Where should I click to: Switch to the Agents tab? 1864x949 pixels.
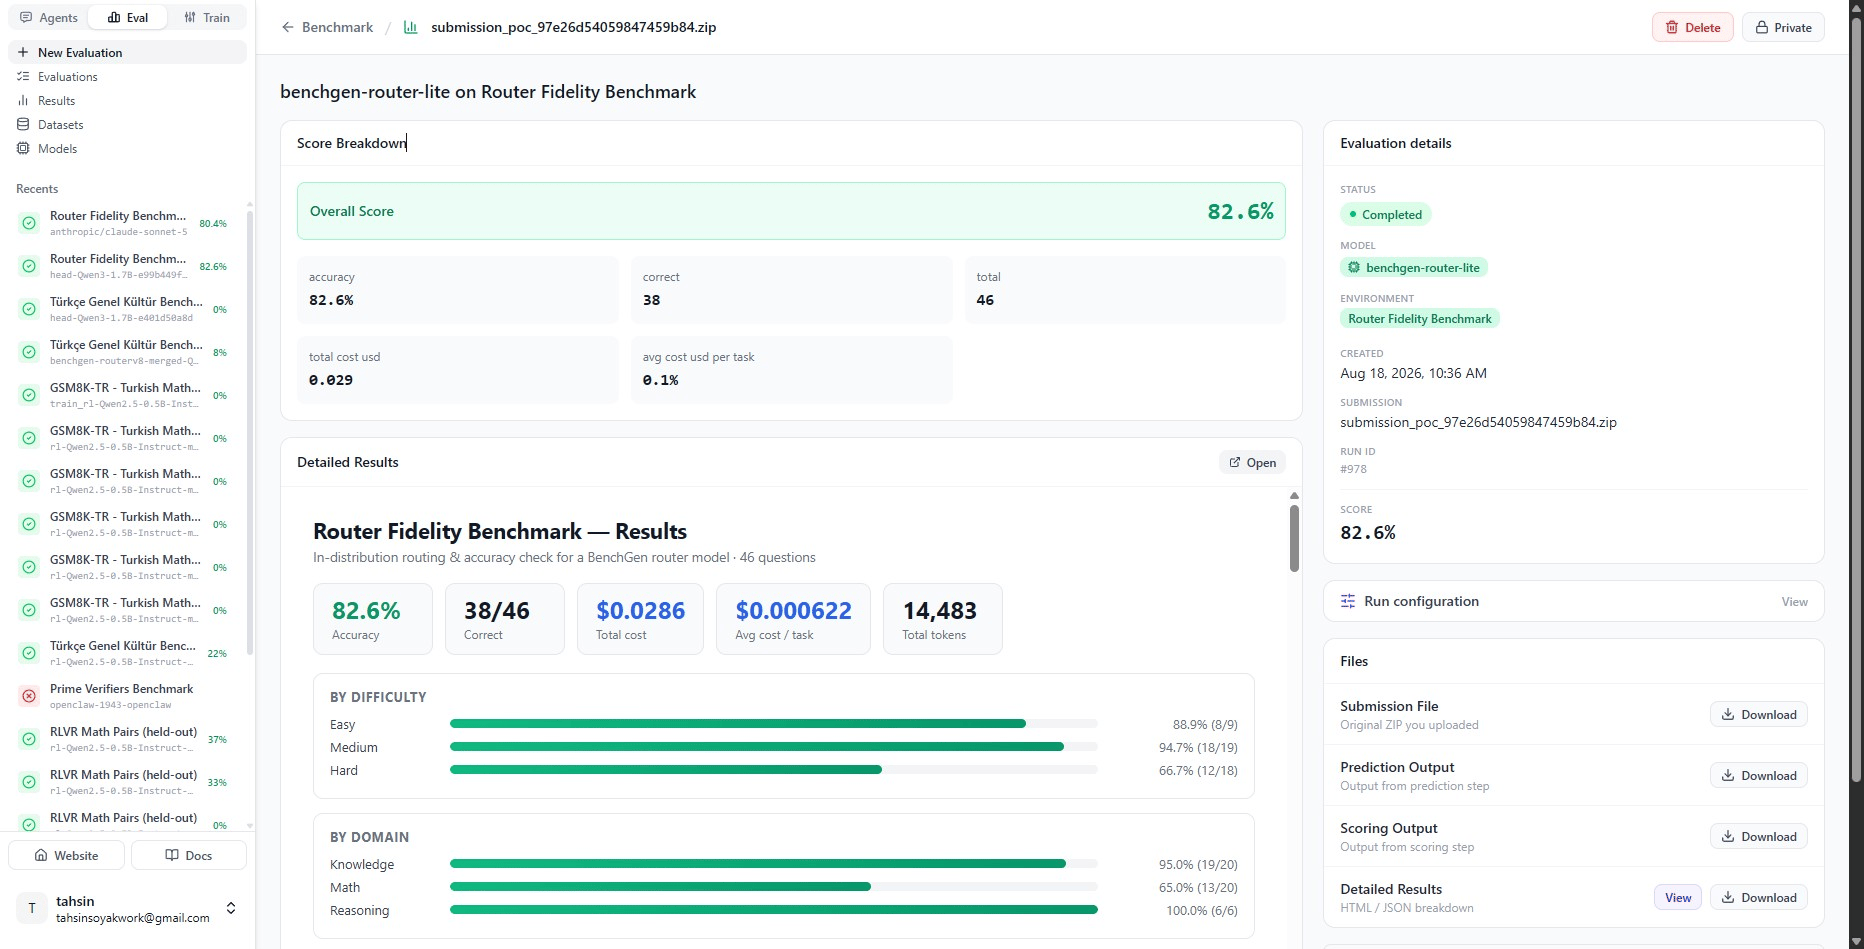point(48,17)
